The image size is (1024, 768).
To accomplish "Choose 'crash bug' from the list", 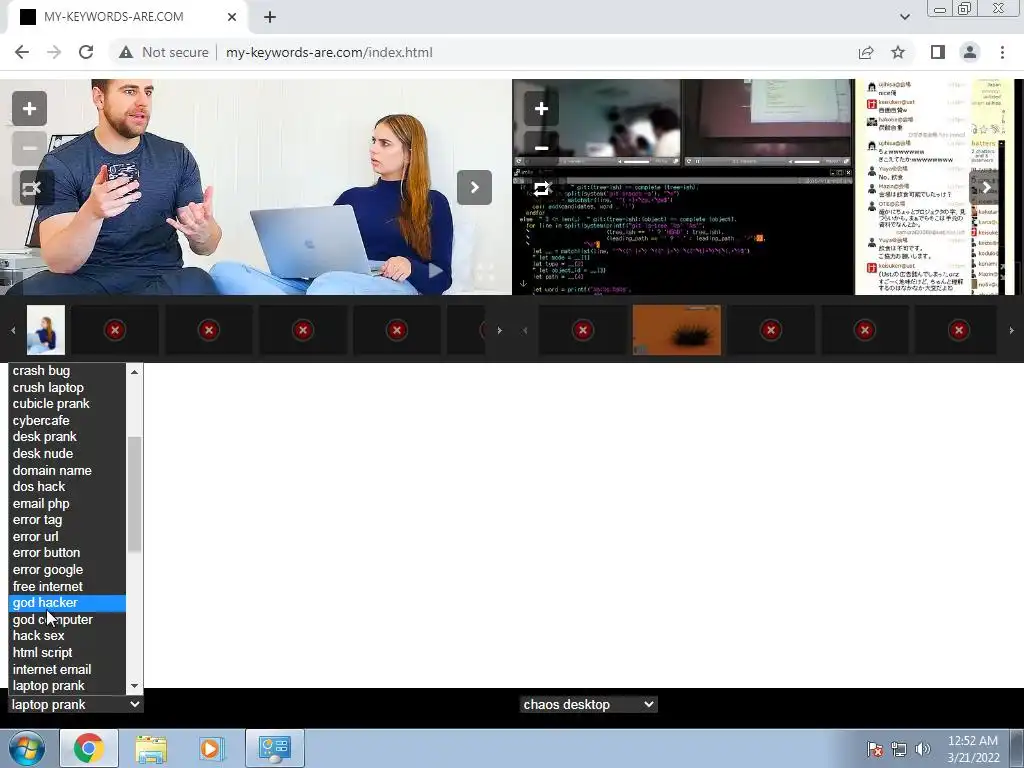I will tap(67, 370).
